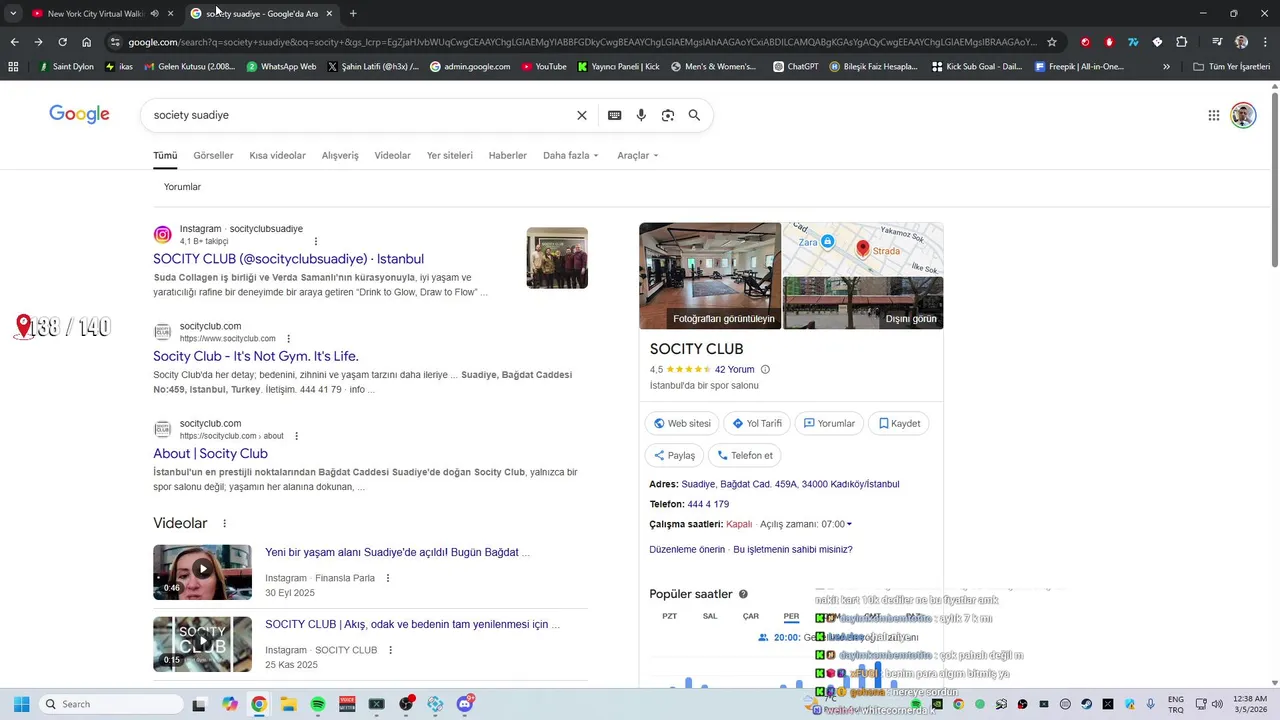Select PZT day in popular times
Image resolution: width=1280 pixels, height=720 pixels.
[x=670, y=616]
